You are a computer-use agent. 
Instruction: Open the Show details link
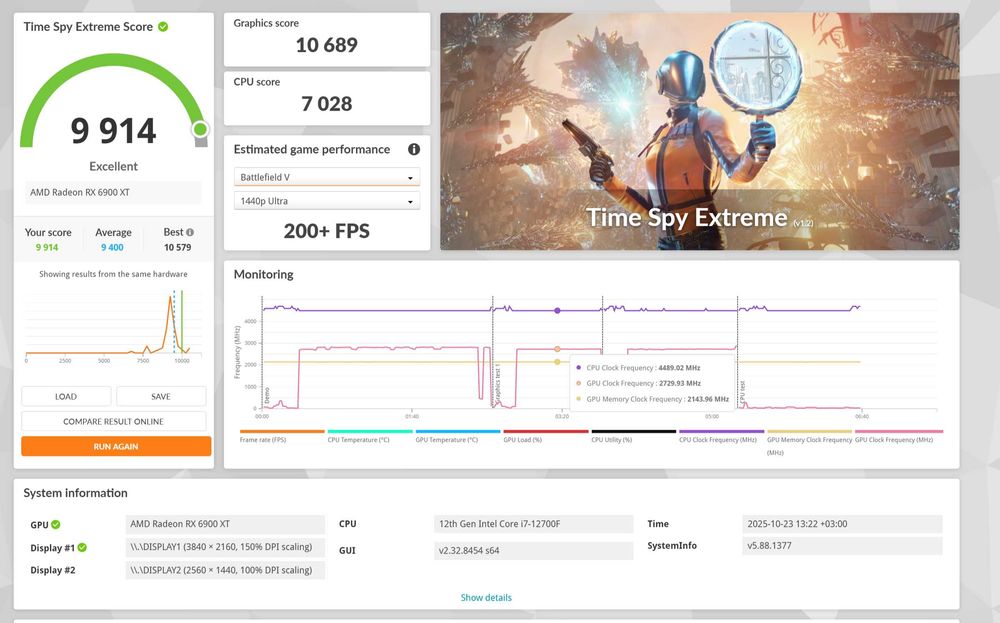coord(486,597)
